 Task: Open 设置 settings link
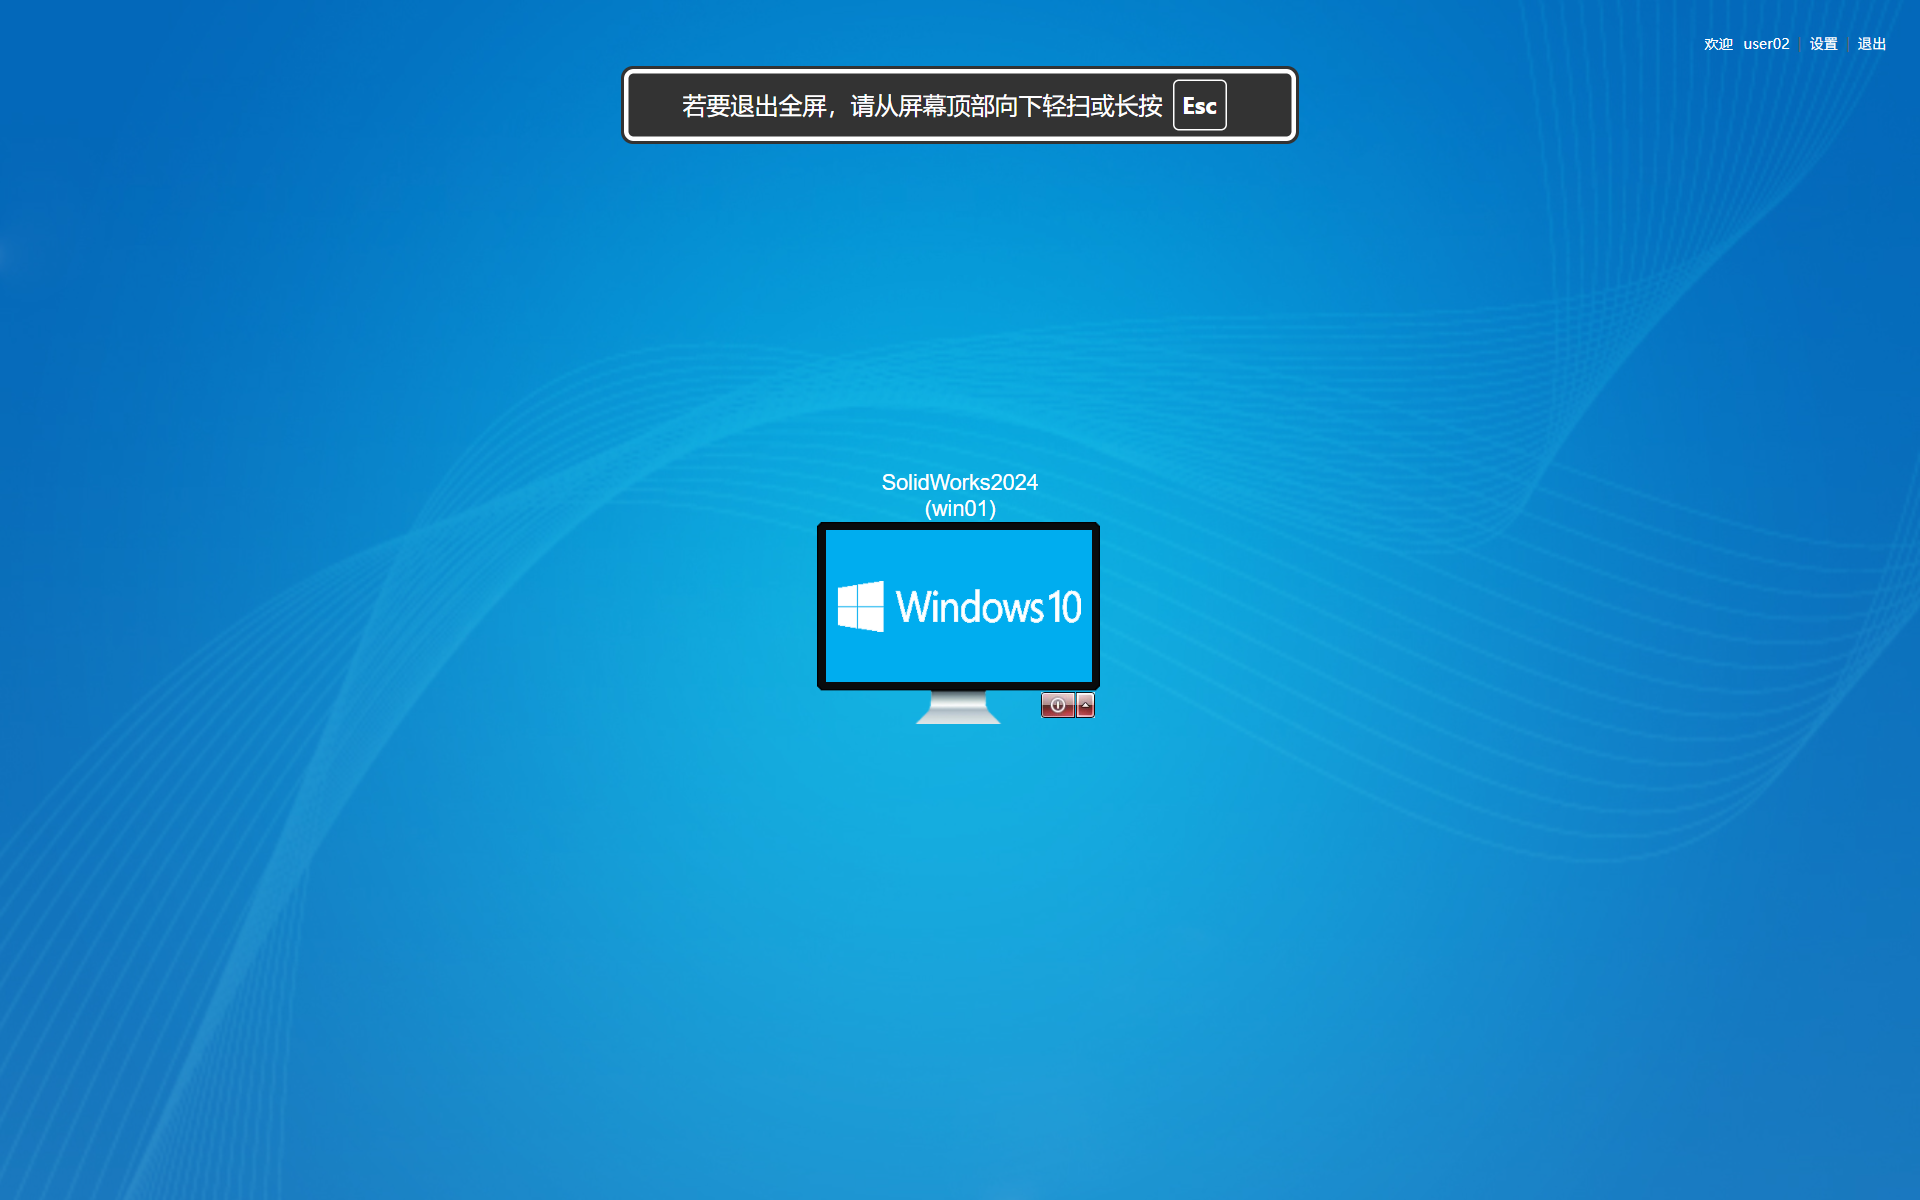click(1823, 44)
